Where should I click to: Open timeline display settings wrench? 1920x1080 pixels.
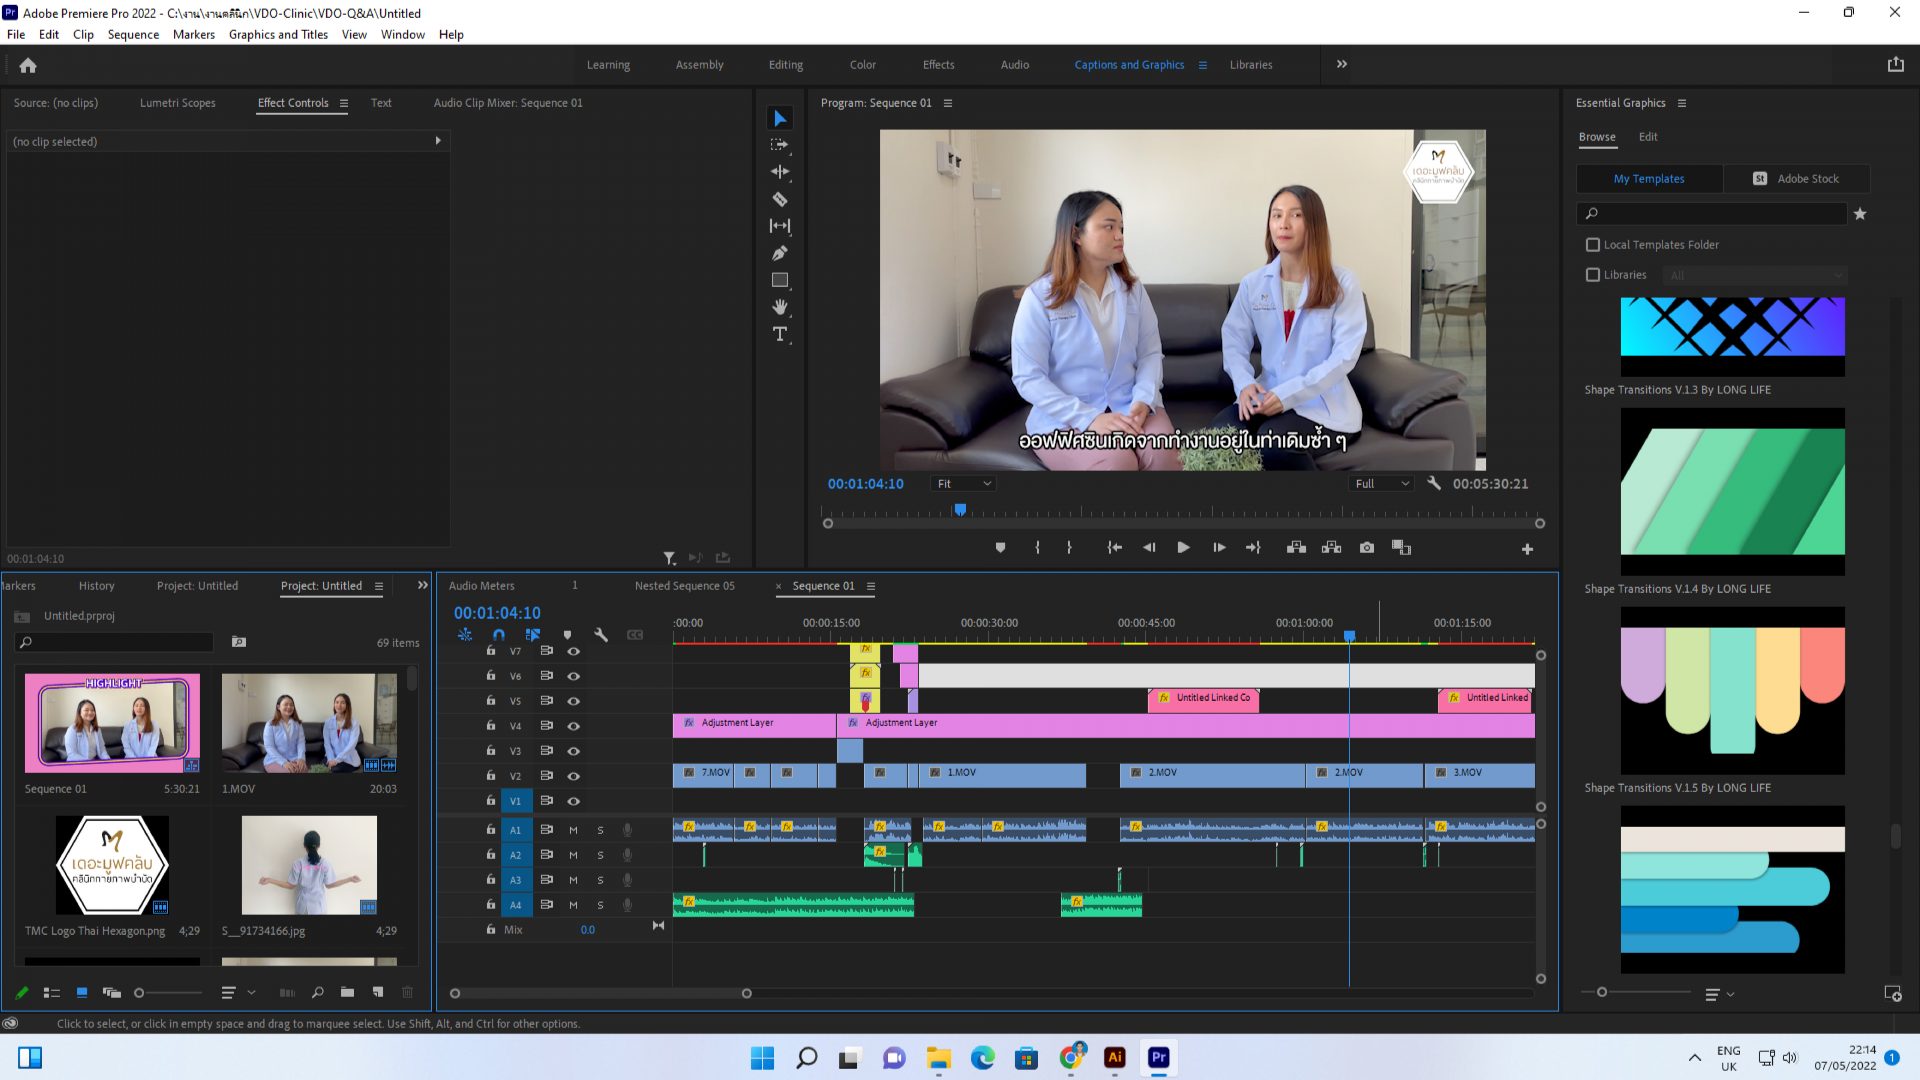601,635
